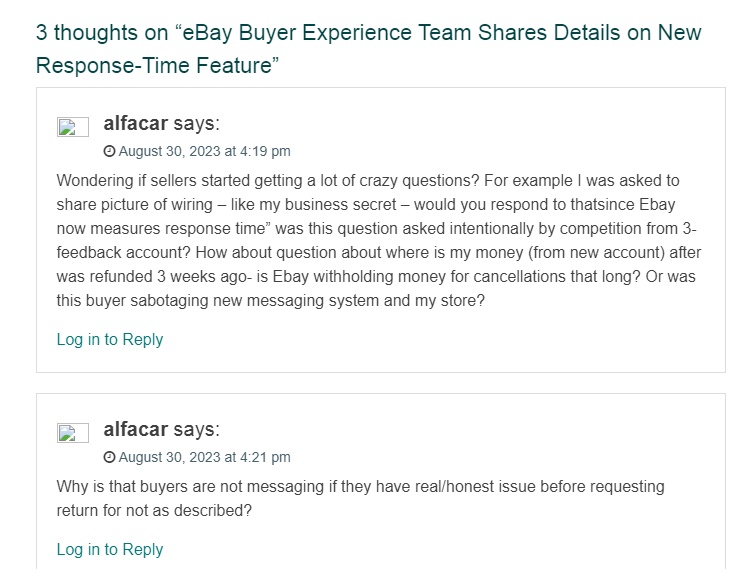This screenshot has width=754, height=569.
Task: Click the text line "return for not as described?"
Action: 154,510
